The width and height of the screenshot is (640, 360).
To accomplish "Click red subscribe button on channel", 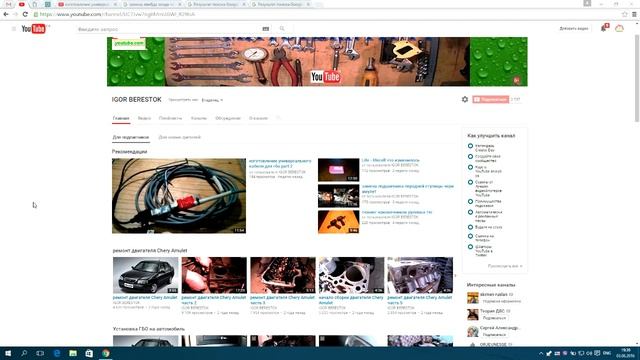I will coord(491,99).
